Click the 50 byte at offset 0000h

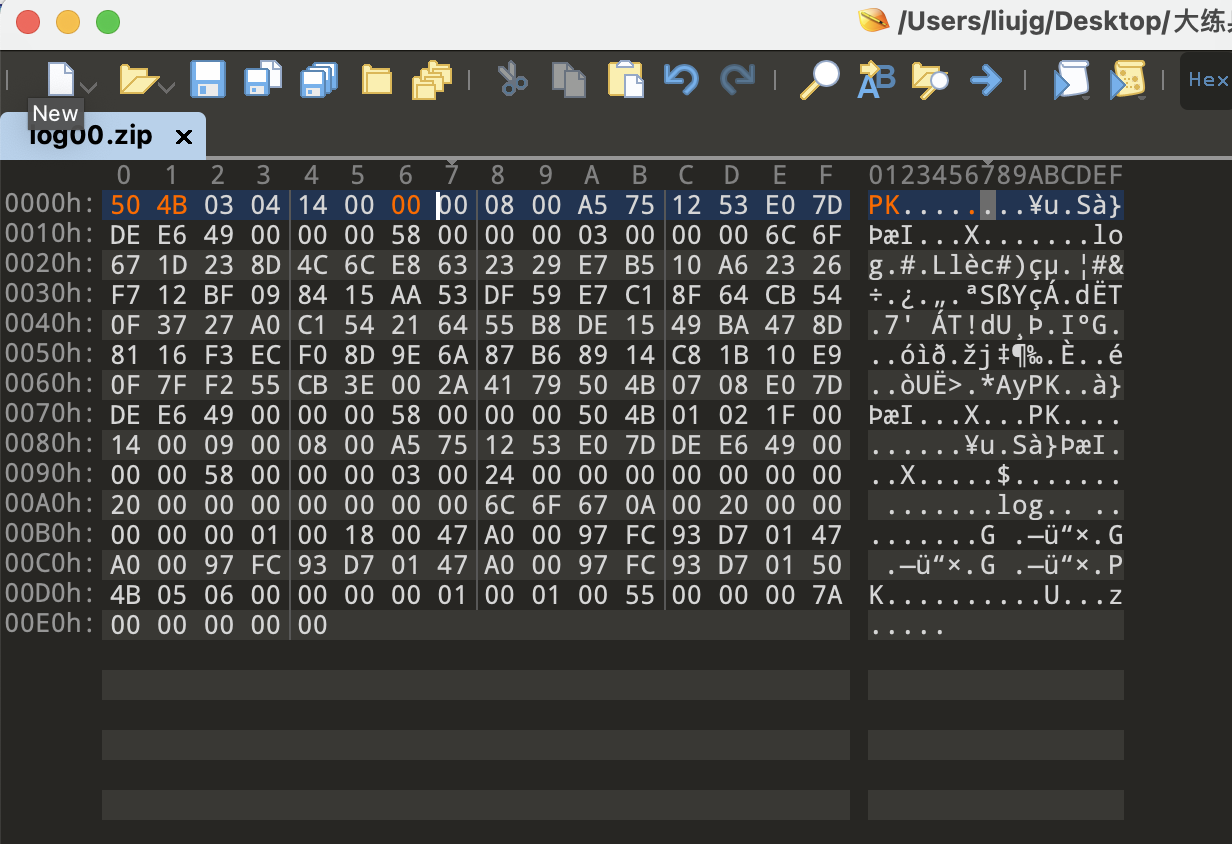coord(125,205)
